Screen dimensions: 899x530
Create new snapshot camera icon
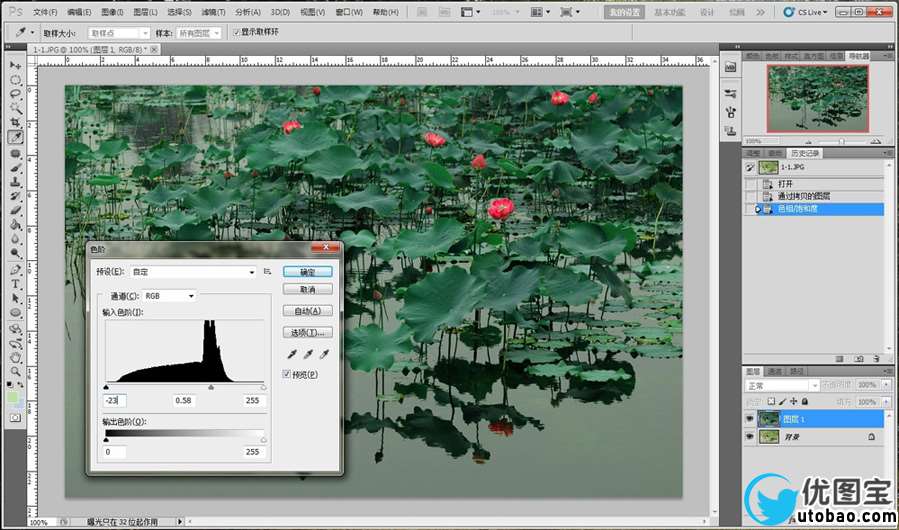coord(858,359)
